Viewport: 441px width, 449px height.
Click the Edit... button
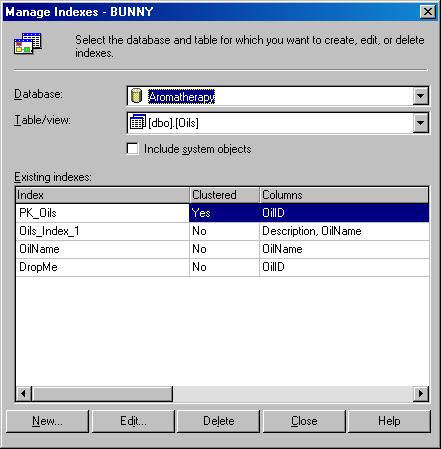[133, 421]
